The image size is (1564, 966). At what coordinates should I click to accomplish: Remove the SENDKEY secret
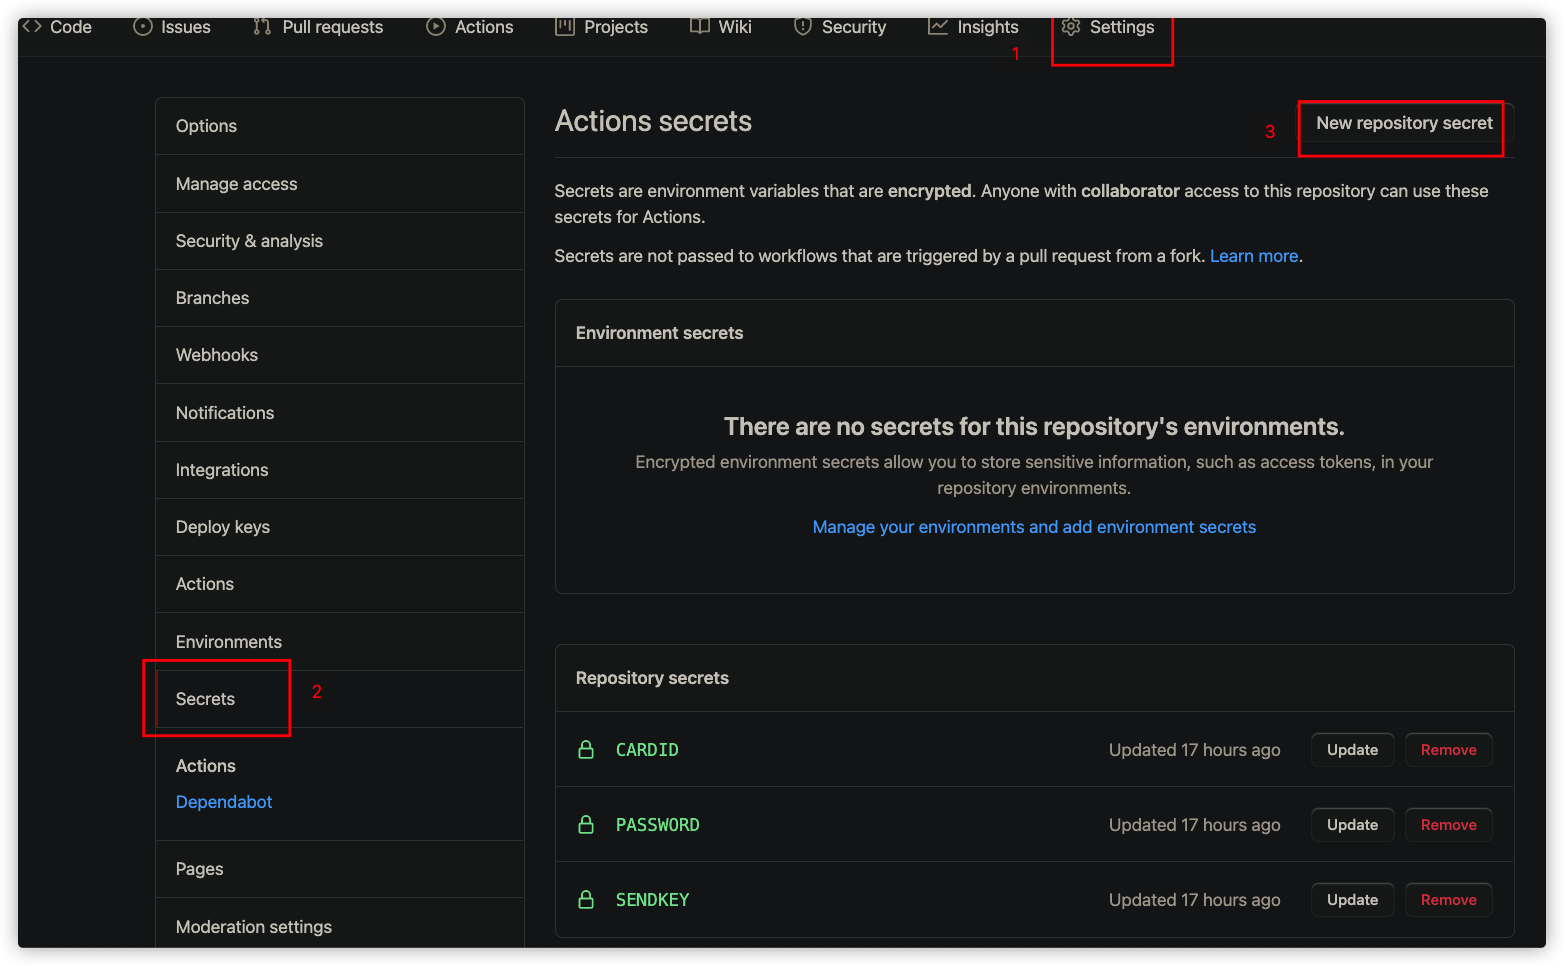pos(1448,900)
